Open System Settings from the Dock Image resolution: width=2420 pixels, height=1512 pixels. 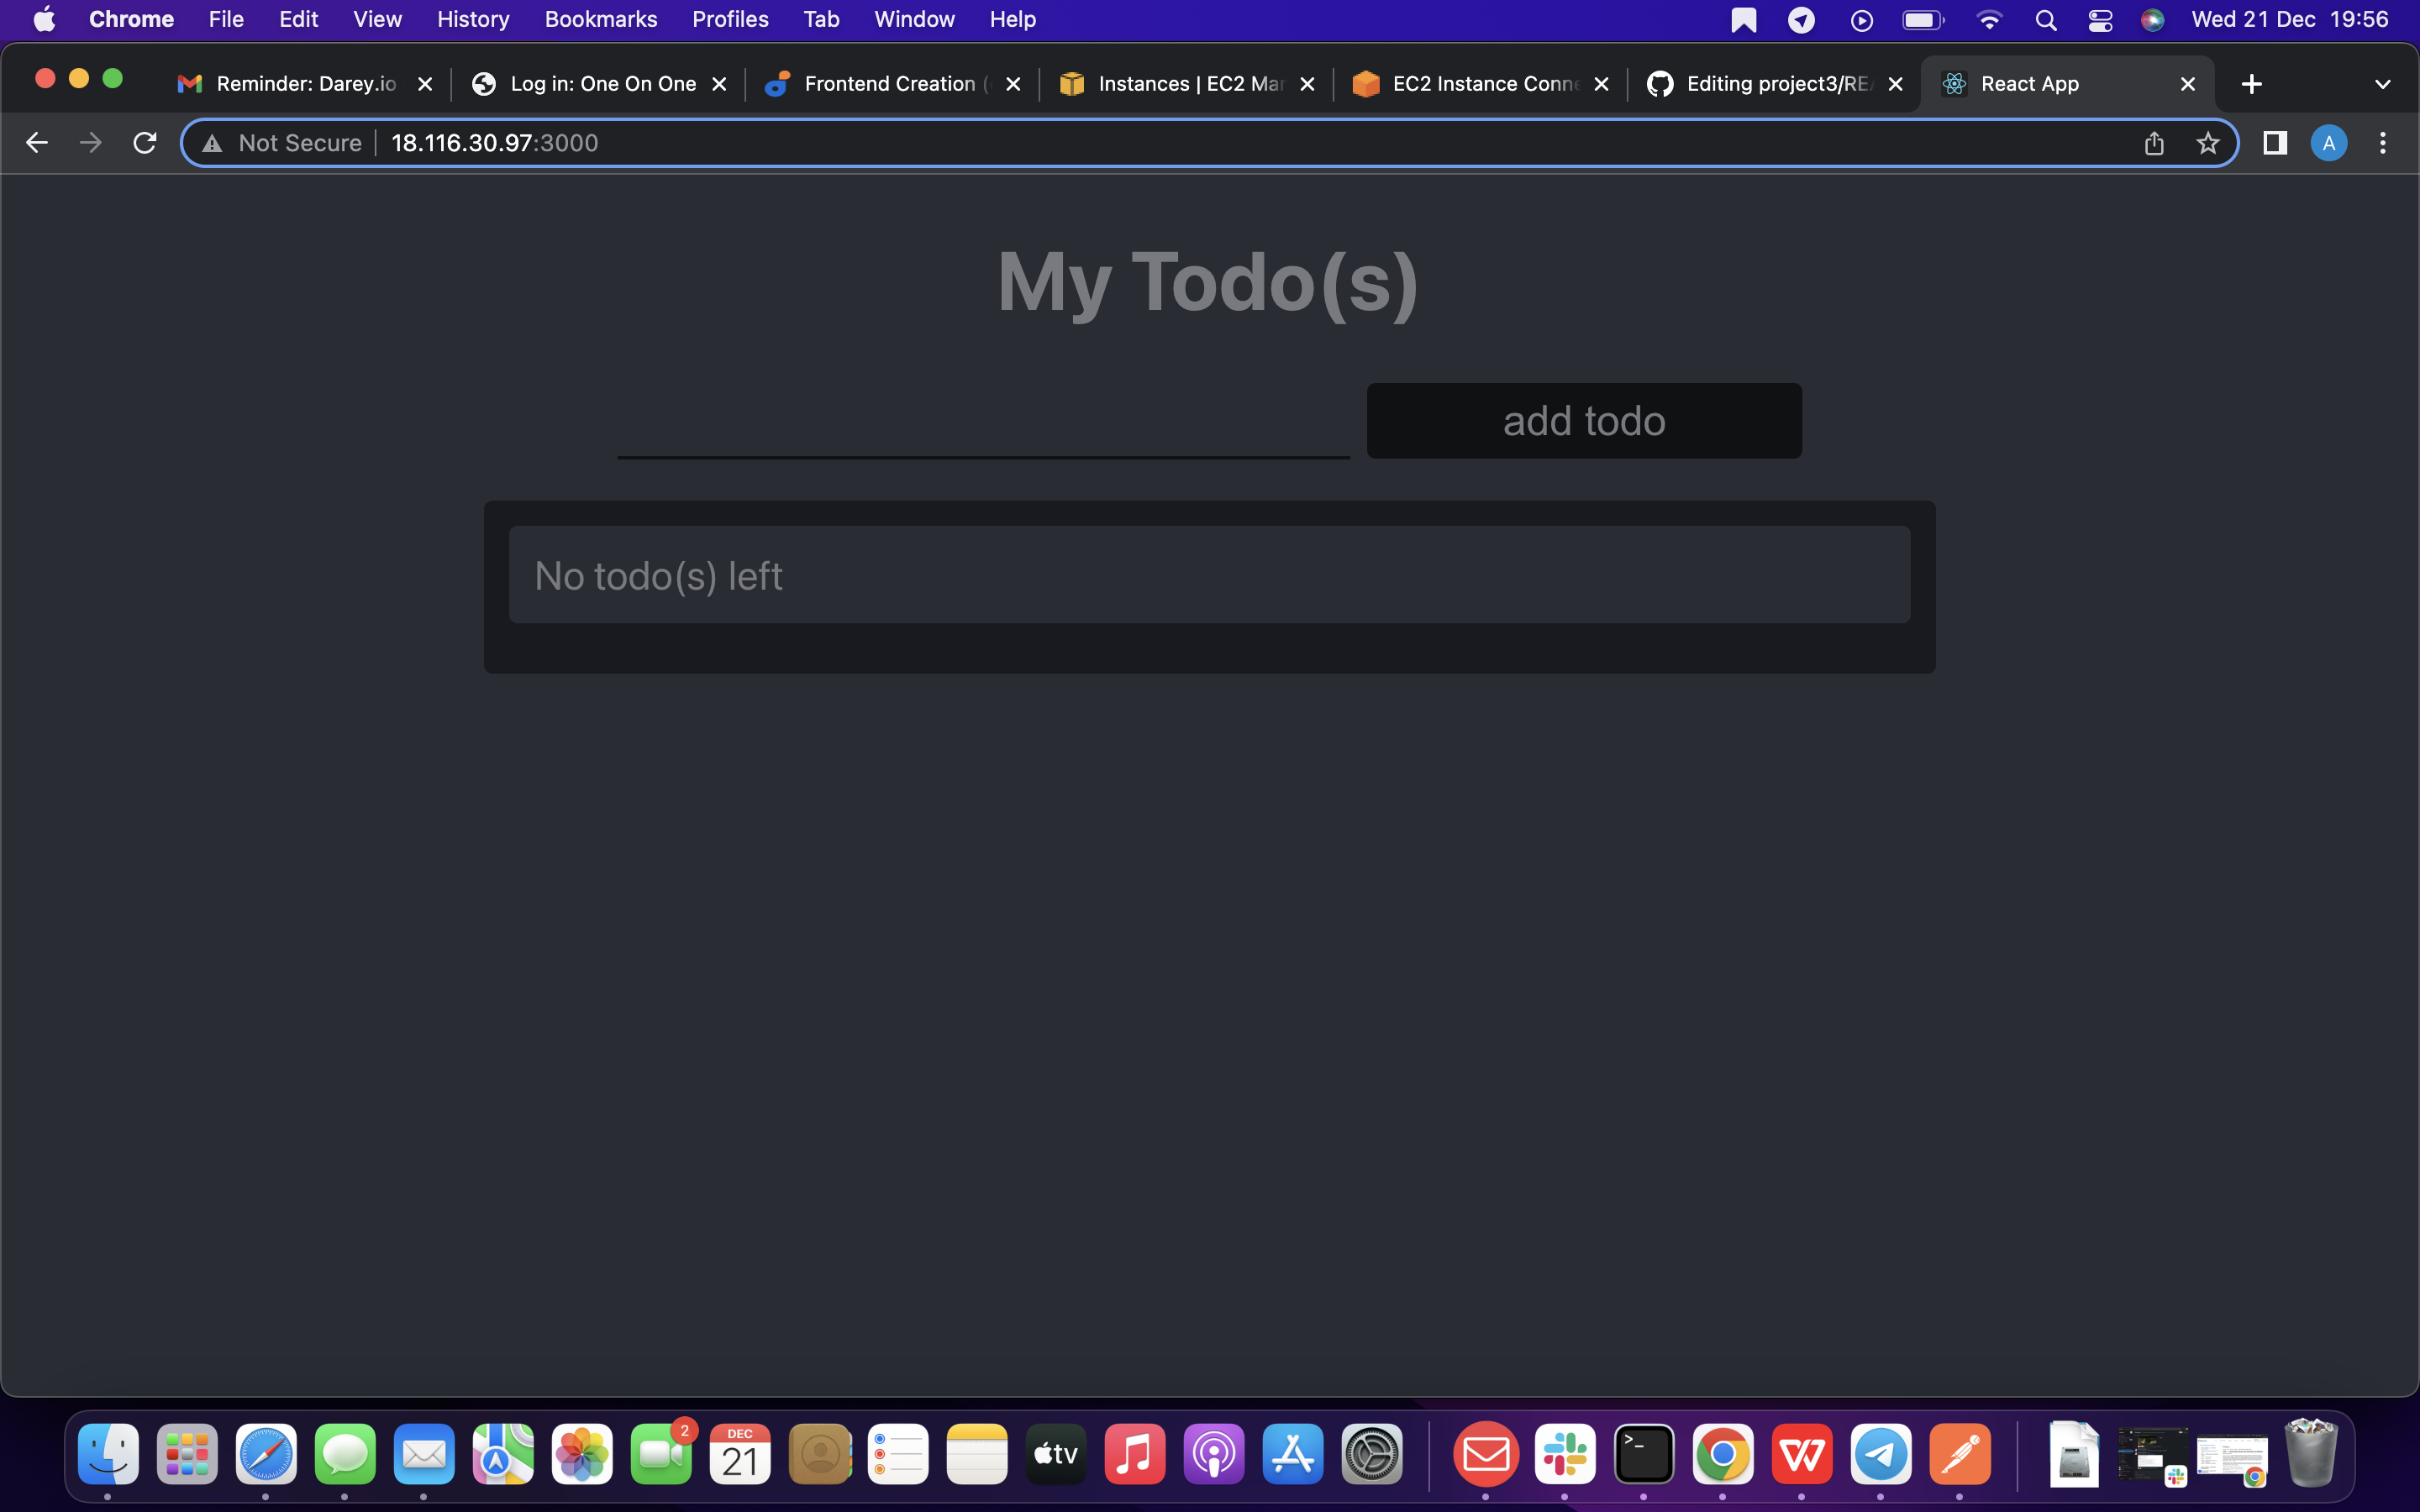[x=1371, y=1453]
